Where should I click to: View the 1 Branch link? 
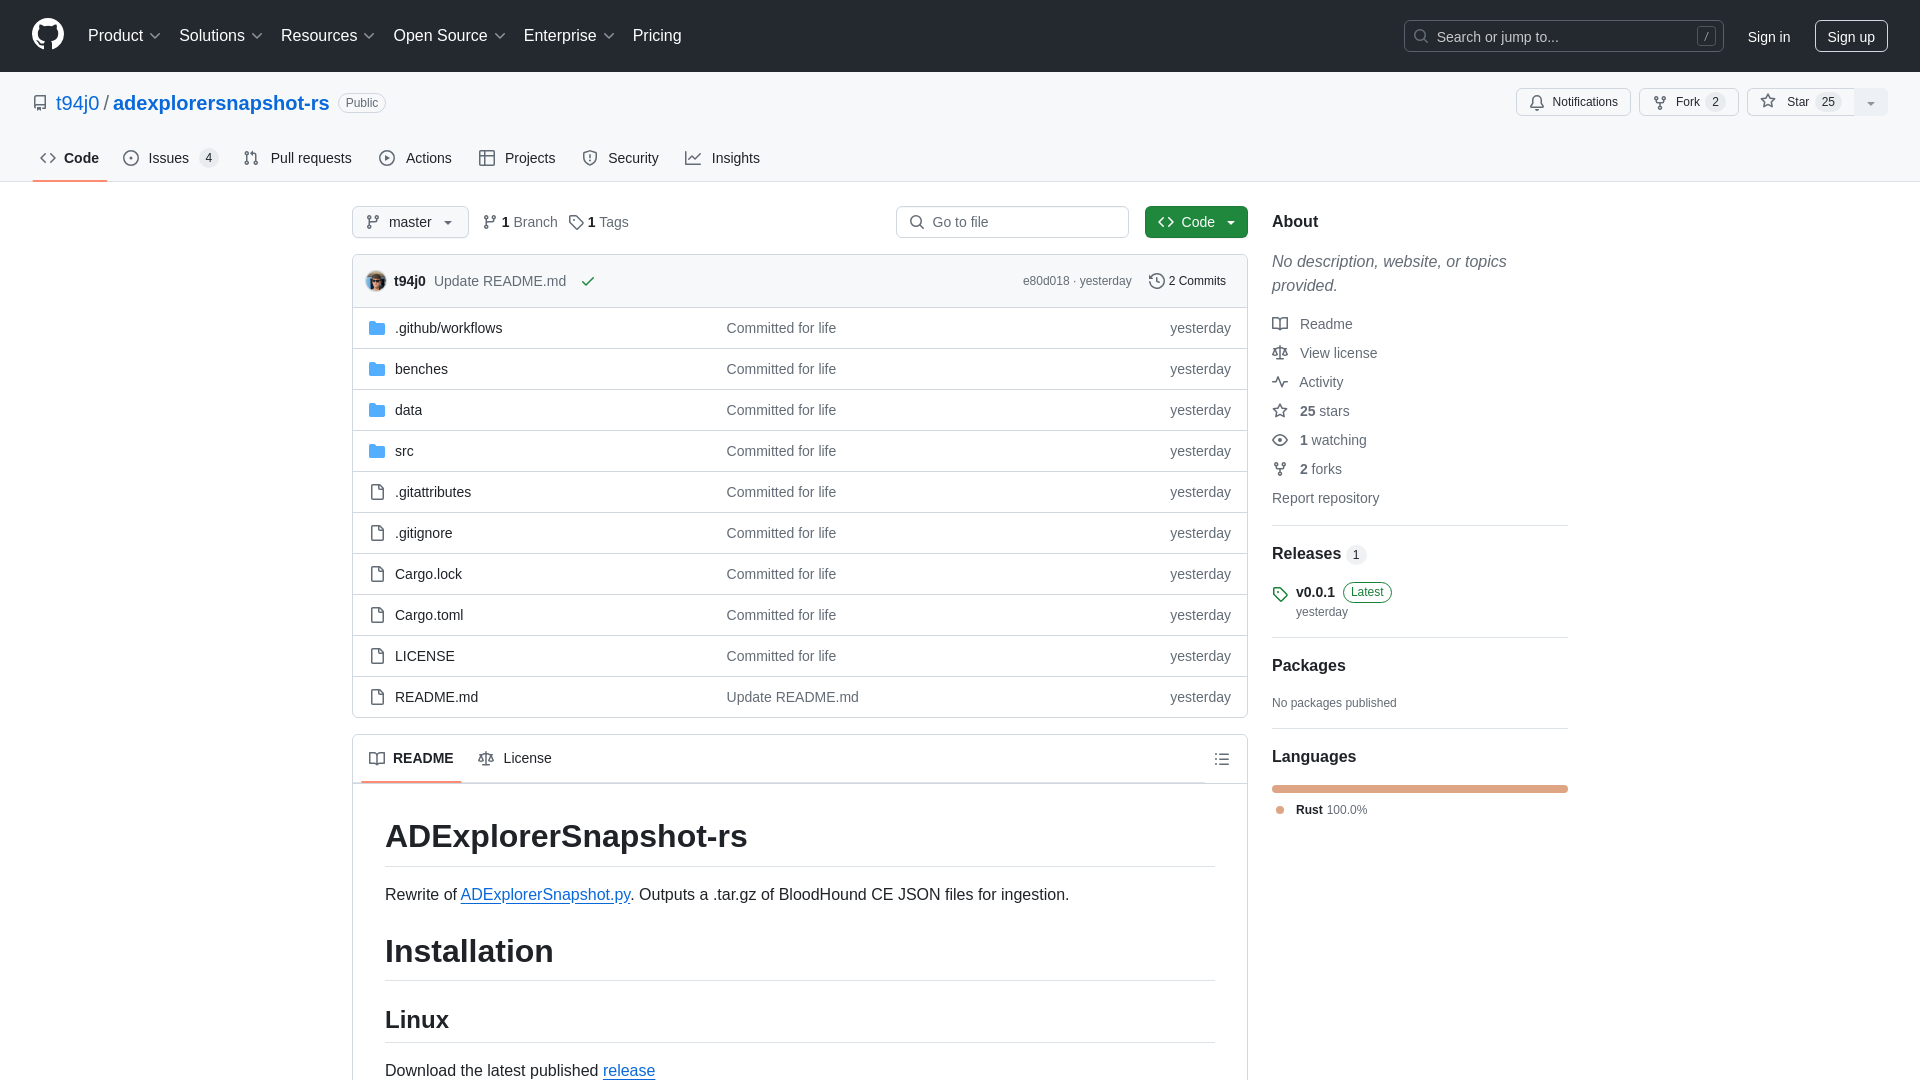click(x=520, y=222)
